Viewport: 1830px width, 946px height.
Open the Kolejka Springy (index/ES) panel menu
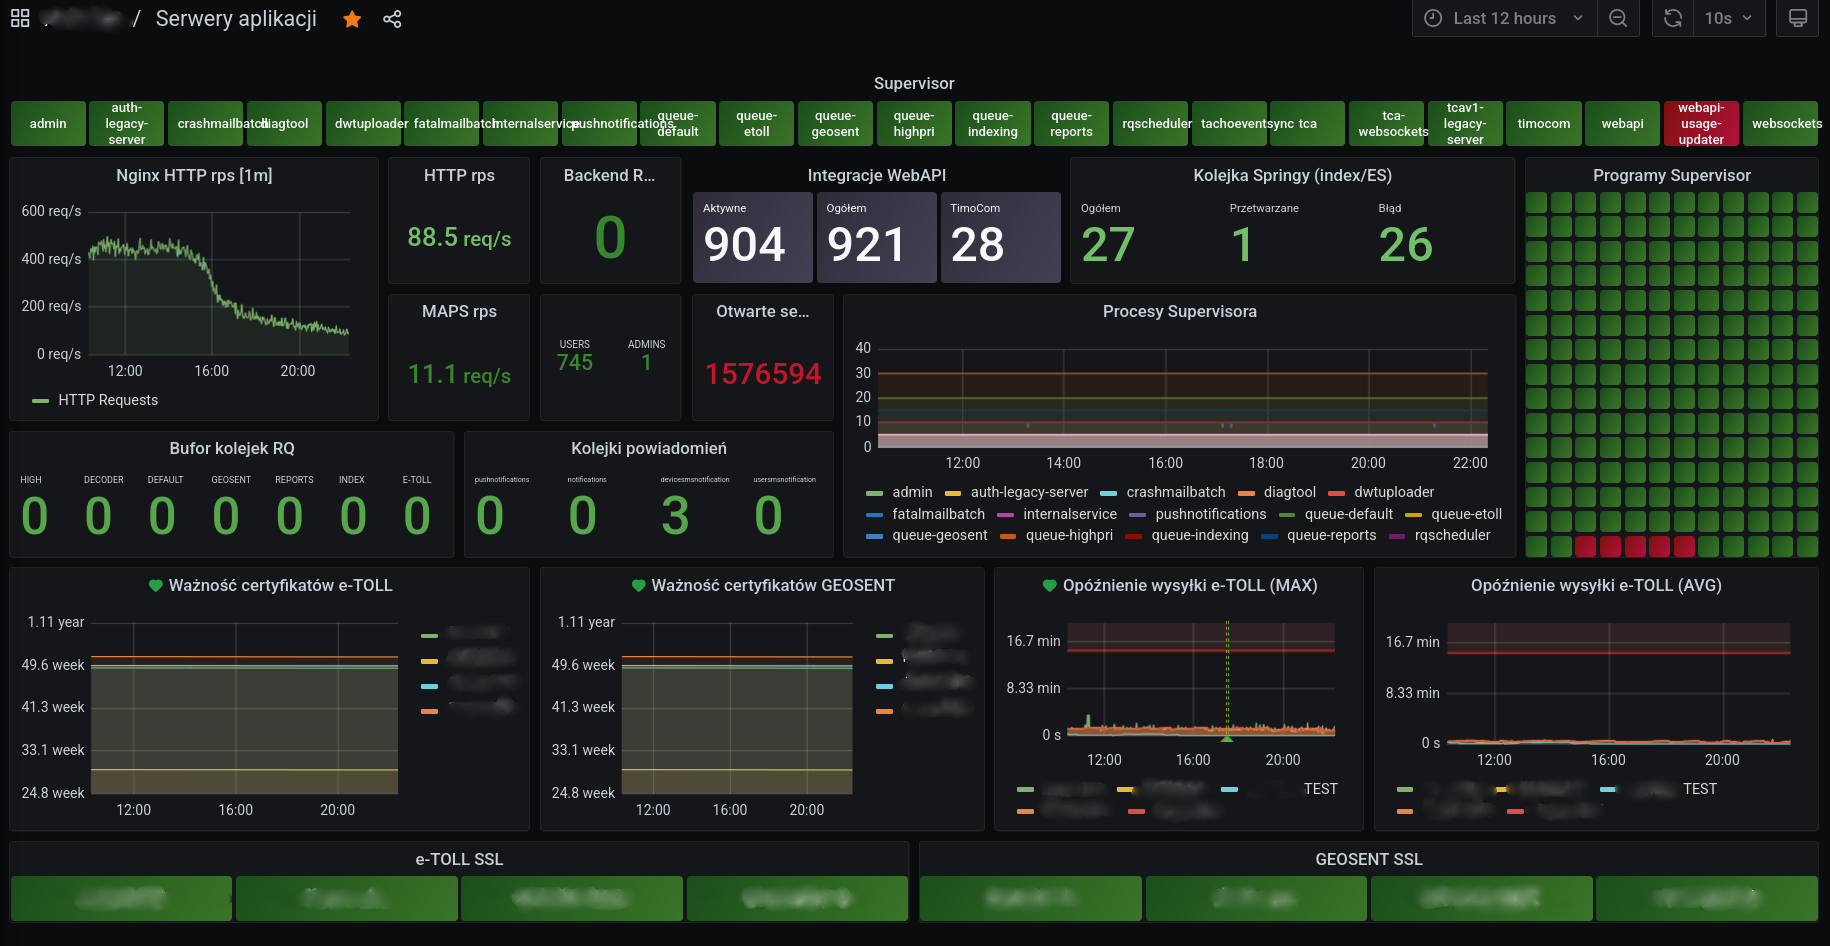point(1292,175)
